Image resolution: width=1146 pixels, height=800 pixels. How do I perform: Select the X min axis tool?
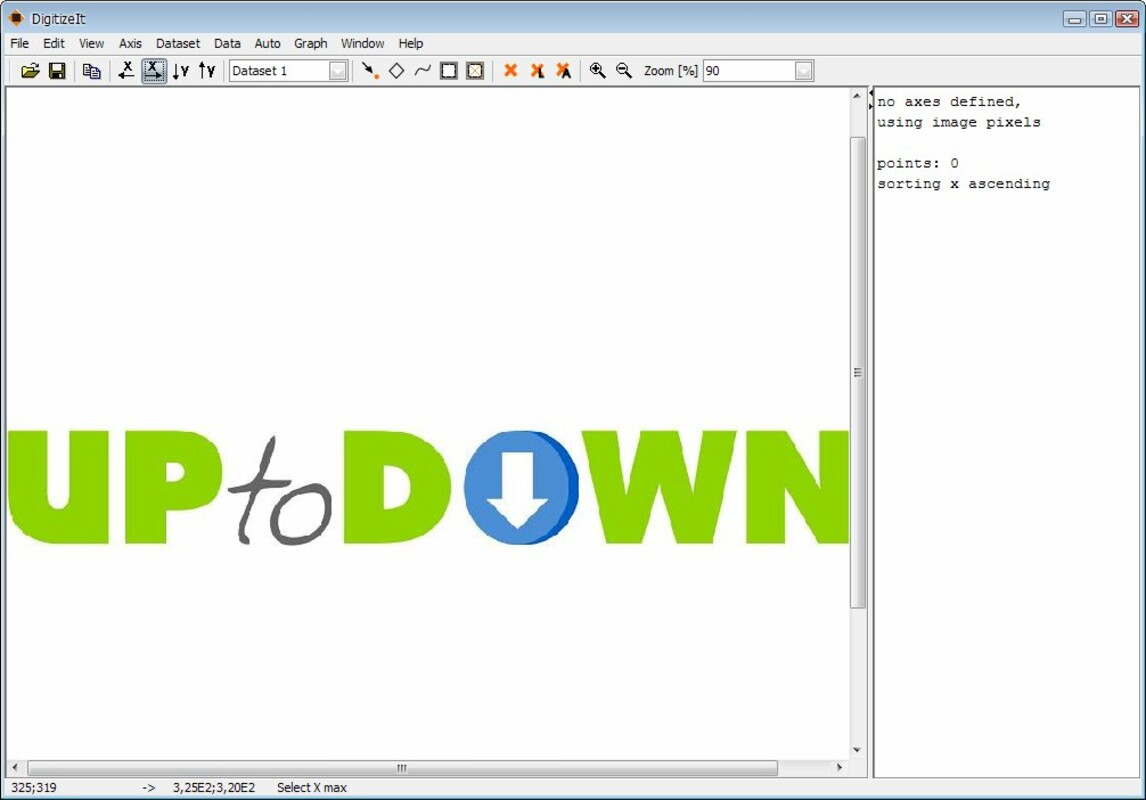126,71
